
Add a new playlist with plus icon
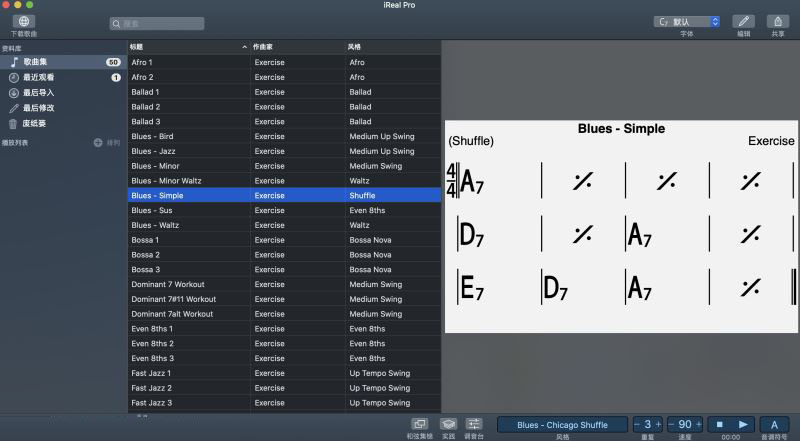(x=98, y=142)
